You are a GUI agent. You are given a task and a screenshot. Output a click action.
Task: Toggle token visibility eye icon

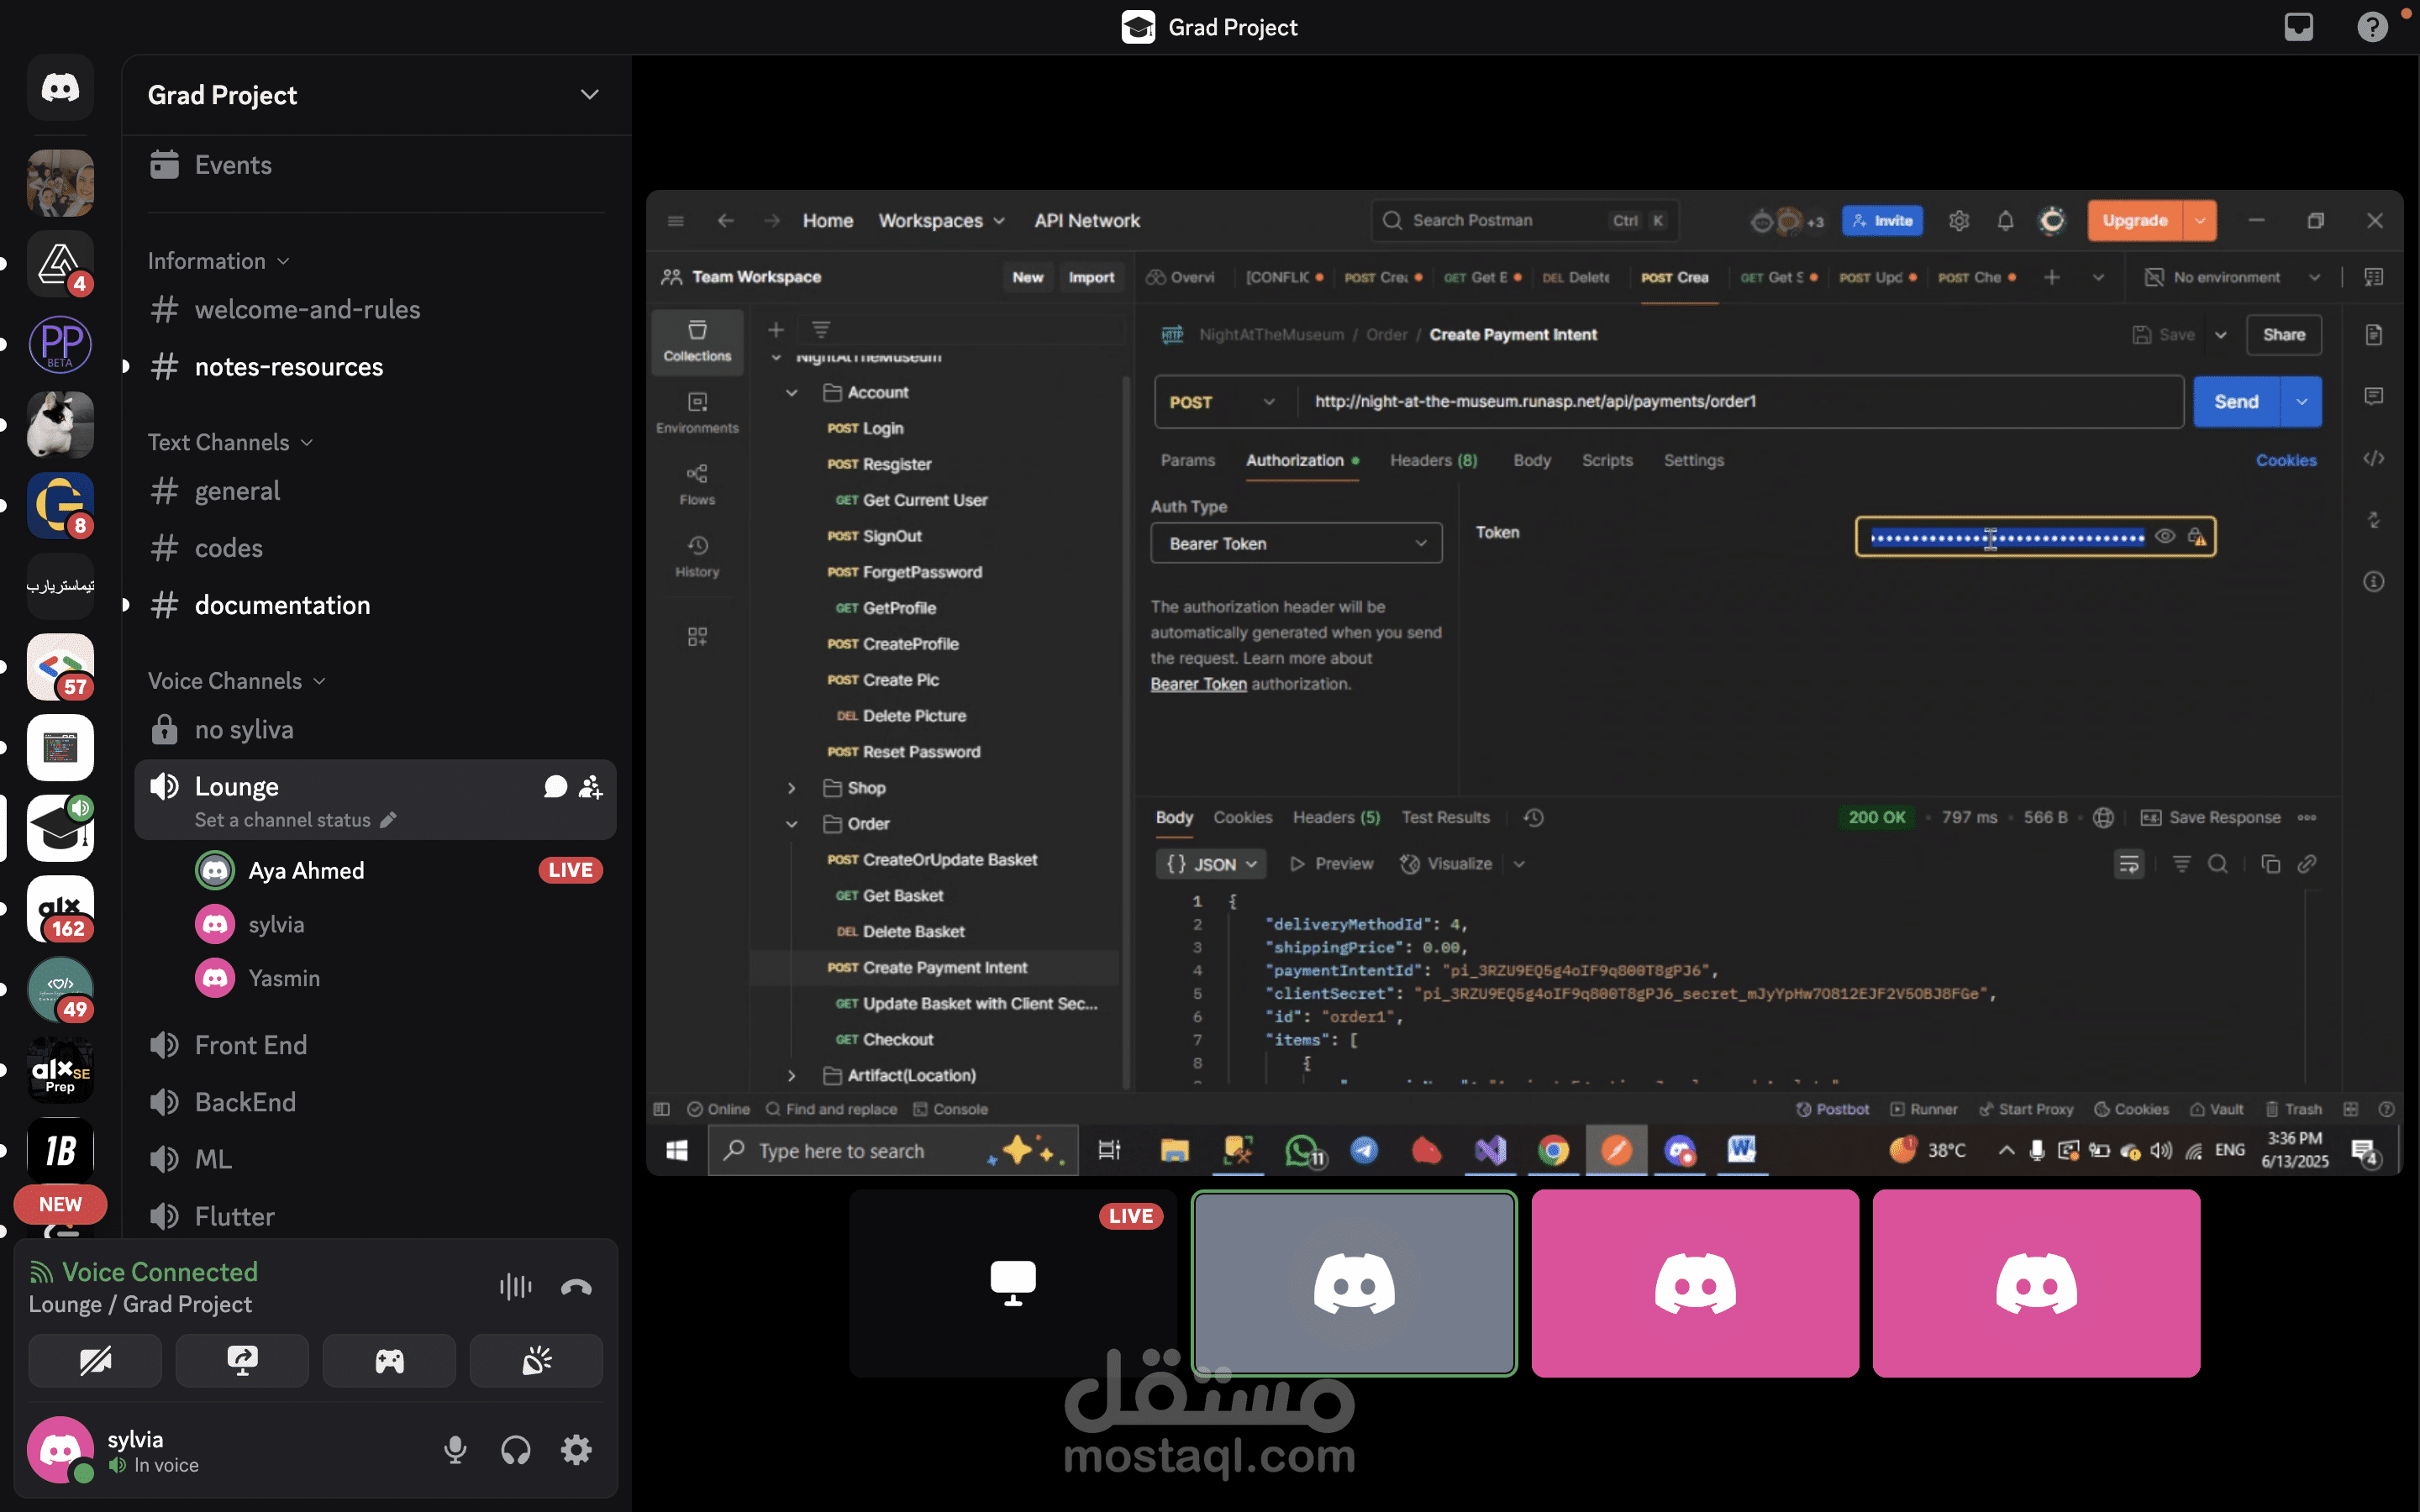click(x=2165, y=537)
